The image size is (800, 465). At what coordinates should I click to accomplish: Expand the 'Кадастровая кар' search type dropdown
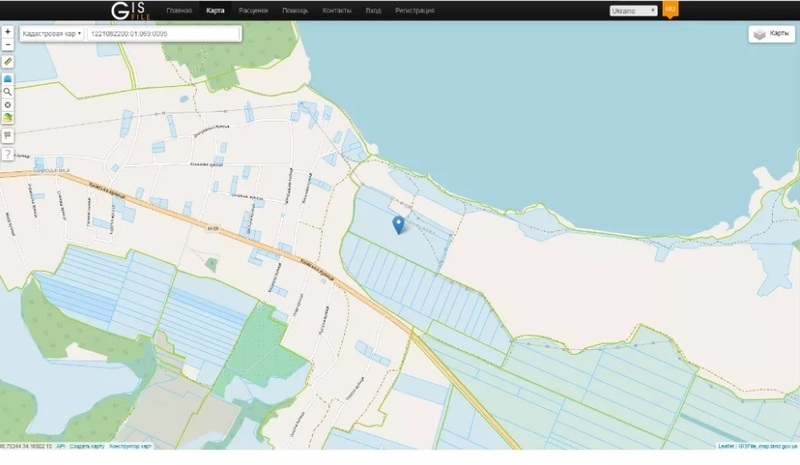coord(51,33)
